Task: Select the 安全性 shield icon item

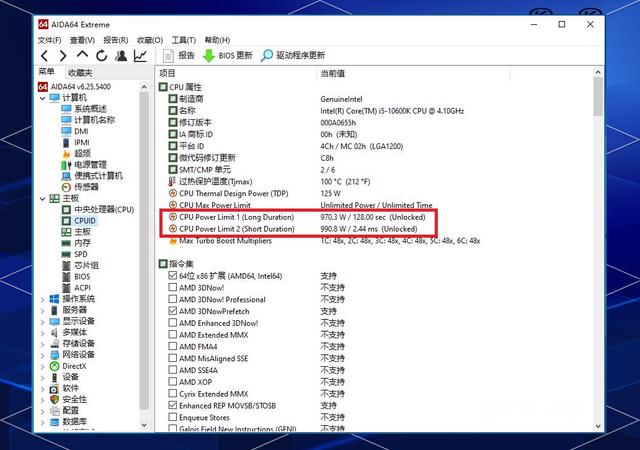Action: point(68,399)
